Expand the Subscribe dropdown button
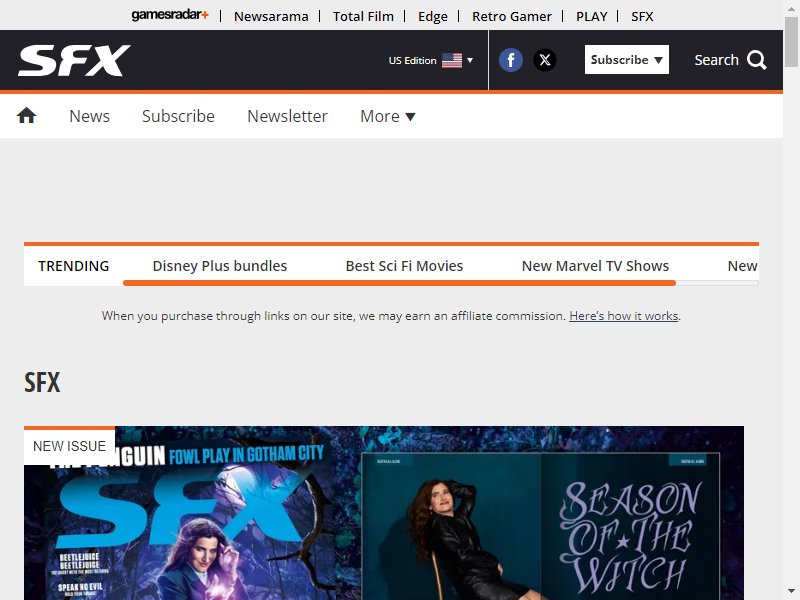 coord(627,60)
